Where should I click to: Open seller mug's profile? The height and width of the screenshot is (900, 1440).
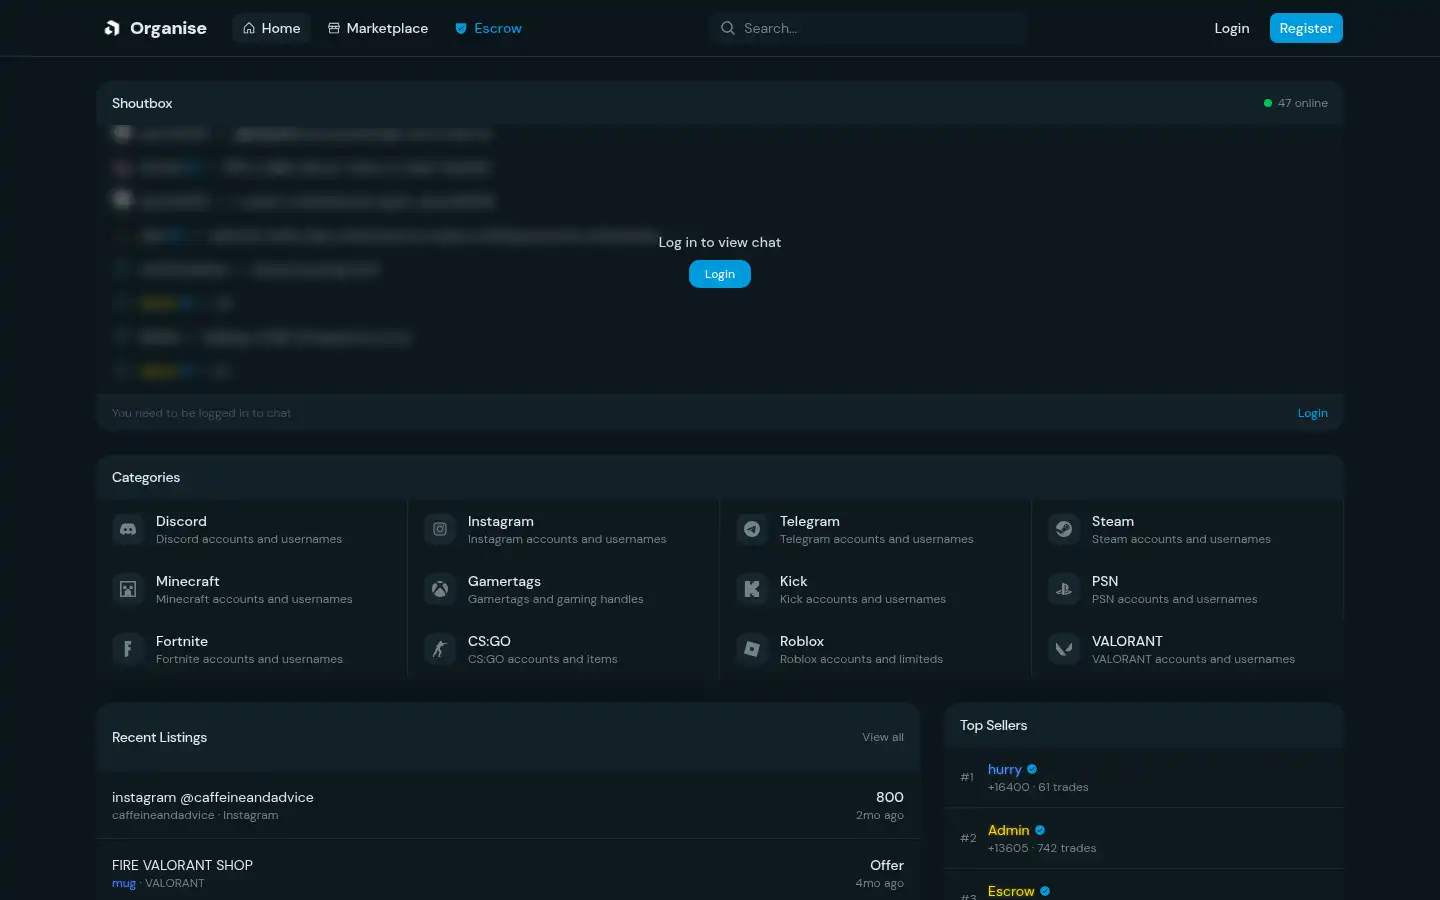(124, 883)
